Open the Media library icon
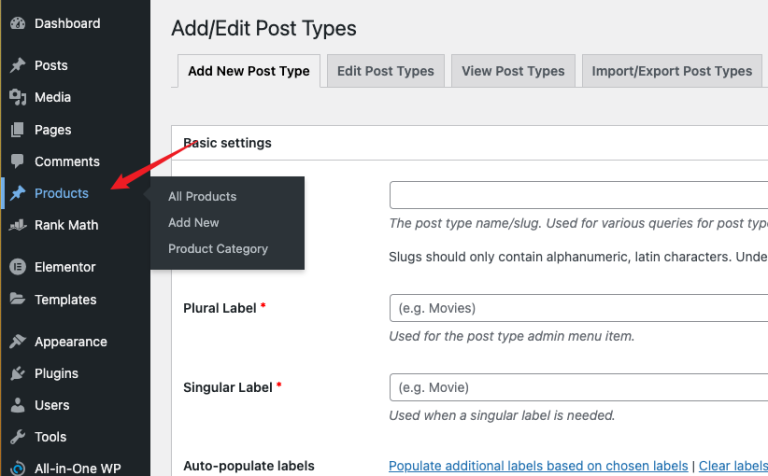The width and height of the screenshot is (768, 476). coord(17,98)
